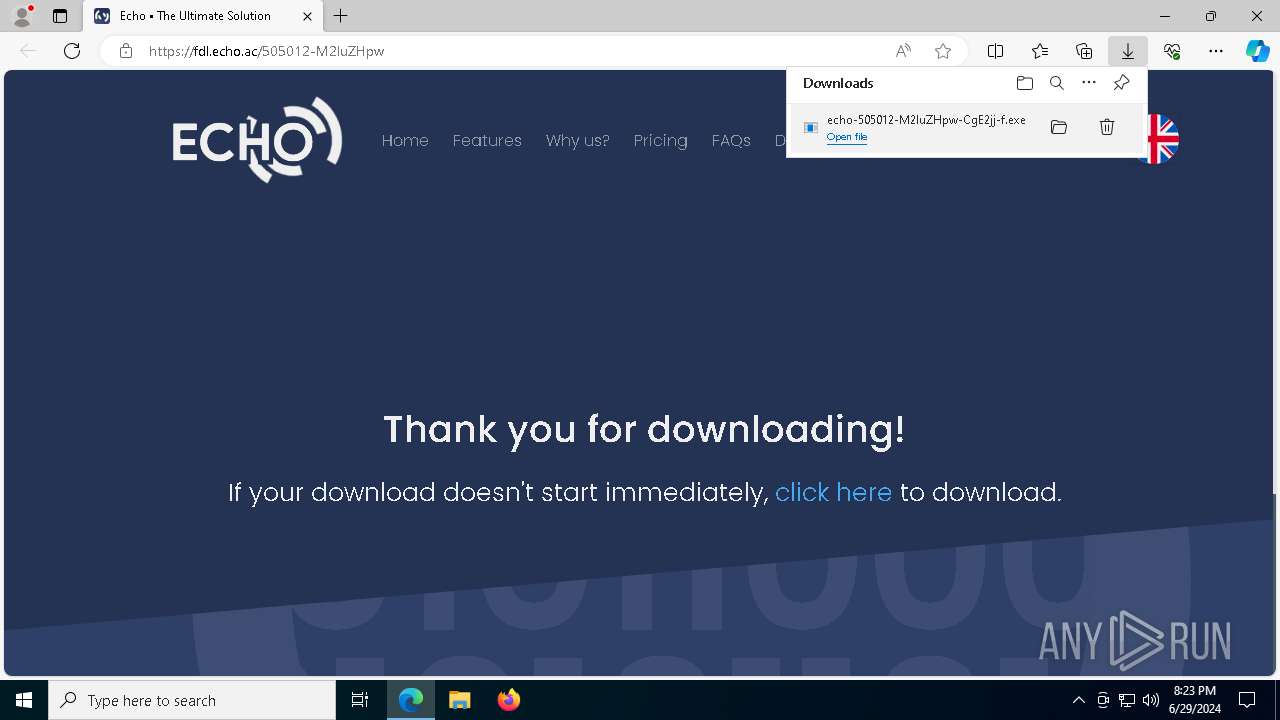Viewport: 1280px width, 720px height.
Task: Refresh the current page
Action: click(x=72, y=51)
